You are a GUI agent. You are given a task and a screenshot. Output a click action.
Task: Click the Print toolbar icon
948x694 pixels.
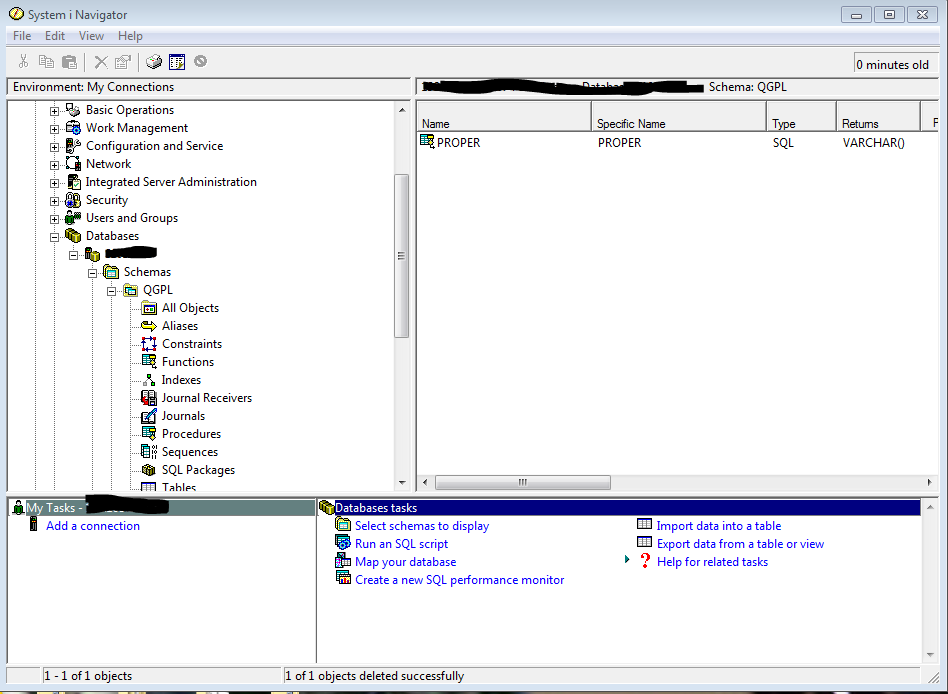coord(154,61)
